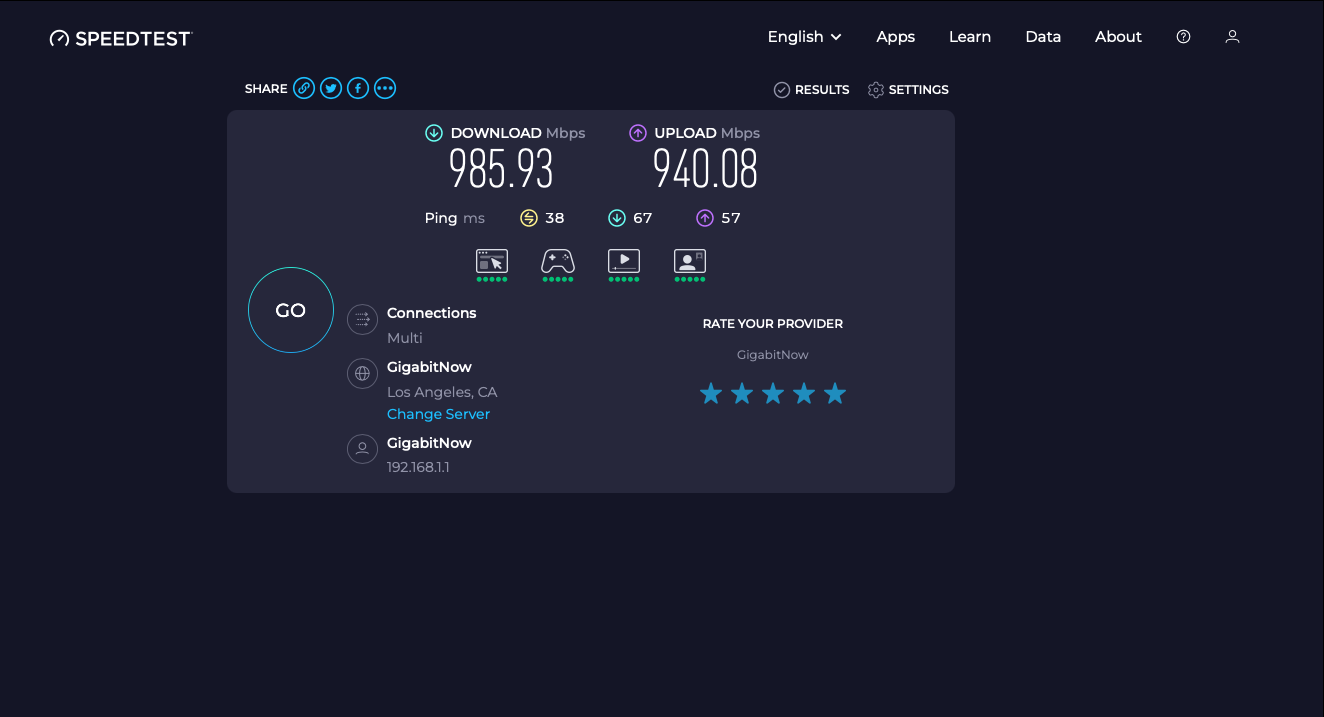Click the SHARE label
This screenshot has width=1324, height=717.
[266, 89]
